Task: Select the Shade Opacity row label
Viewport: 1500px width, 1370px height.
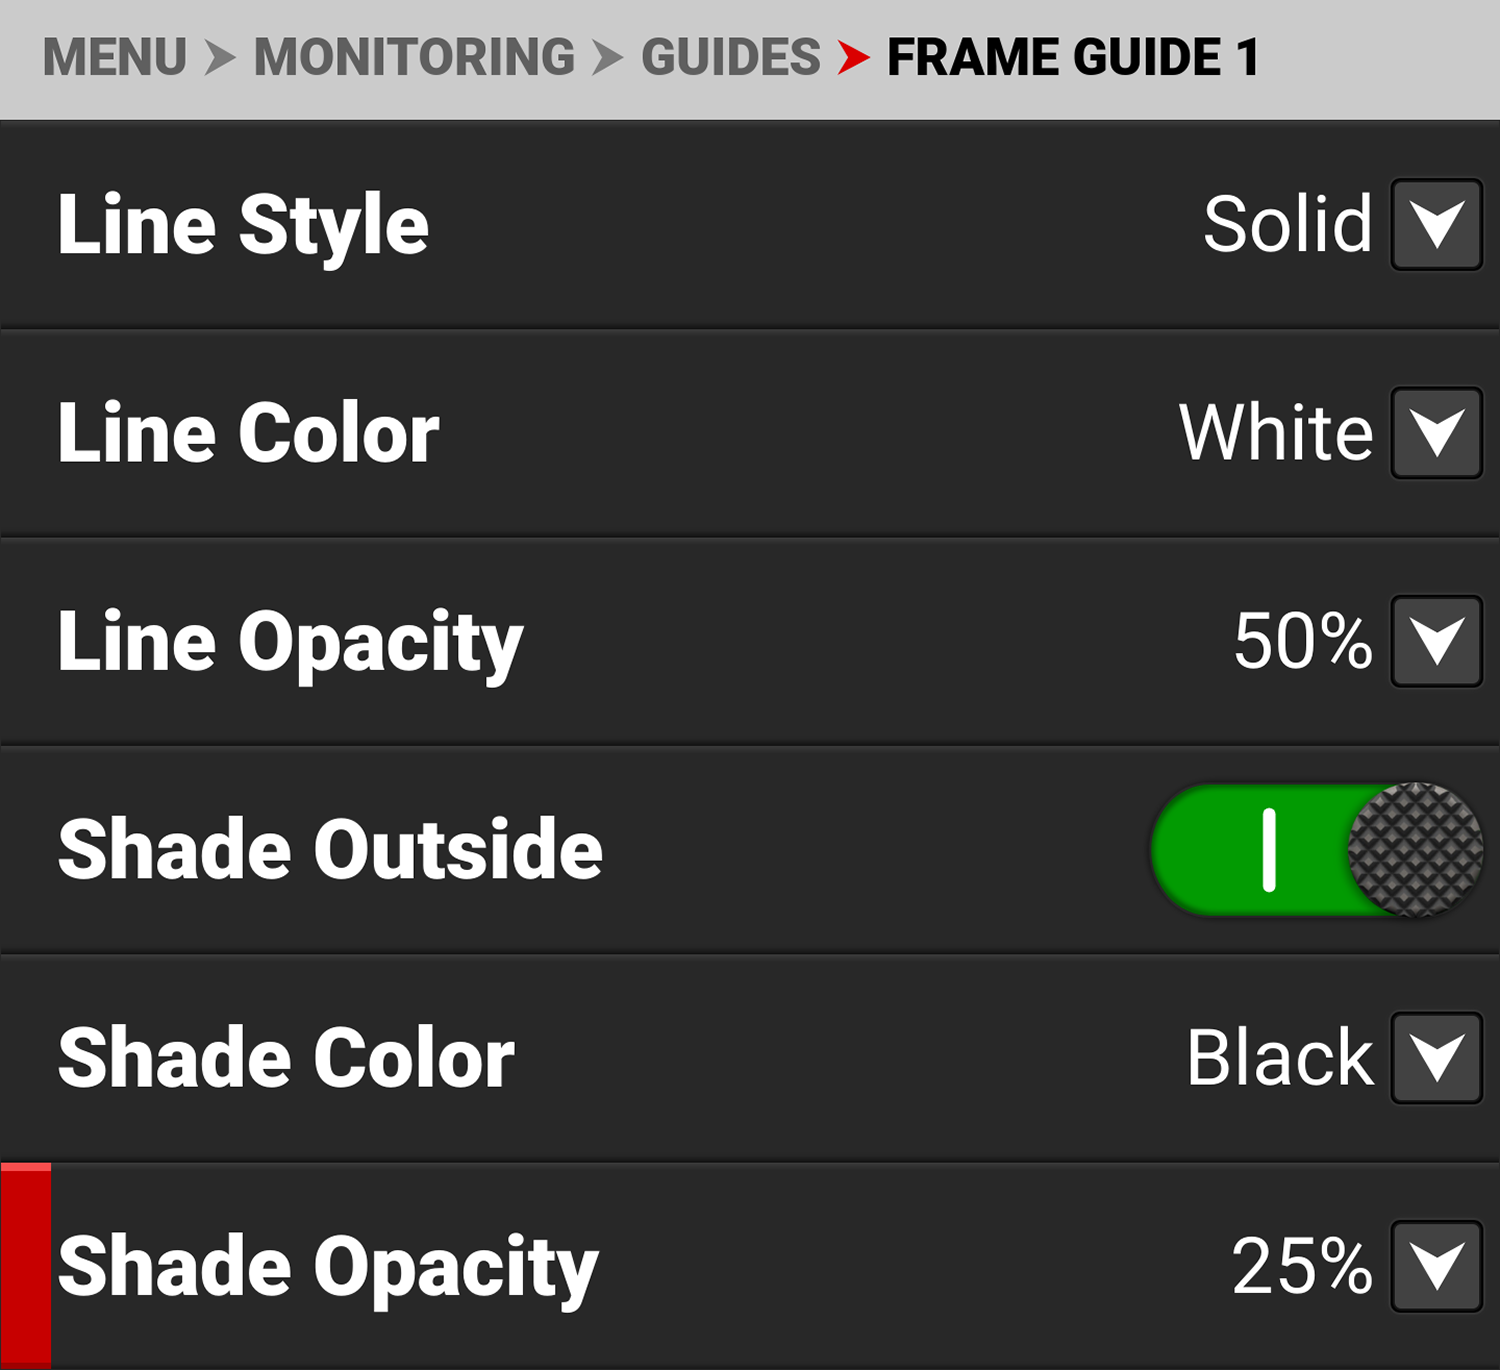Action: [328, 1268]
